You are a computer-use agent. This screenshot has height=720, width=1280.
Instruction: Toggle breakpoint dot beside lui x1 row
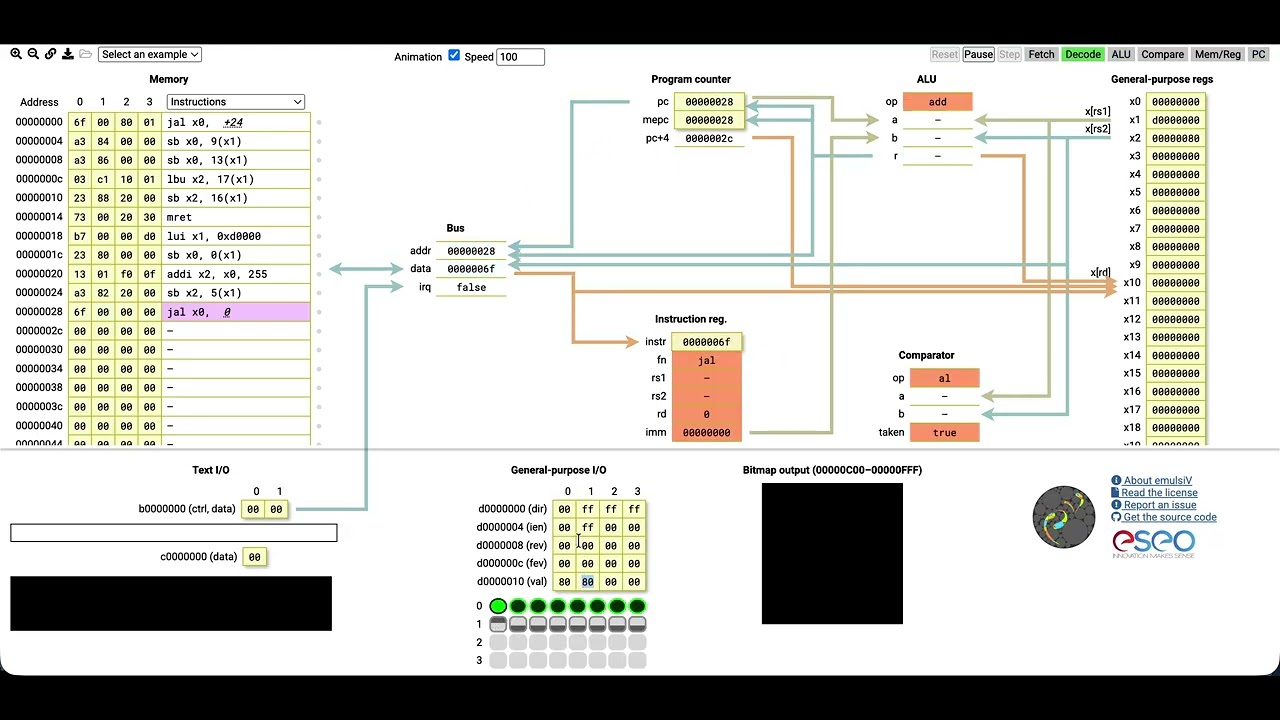click(319, 236)
